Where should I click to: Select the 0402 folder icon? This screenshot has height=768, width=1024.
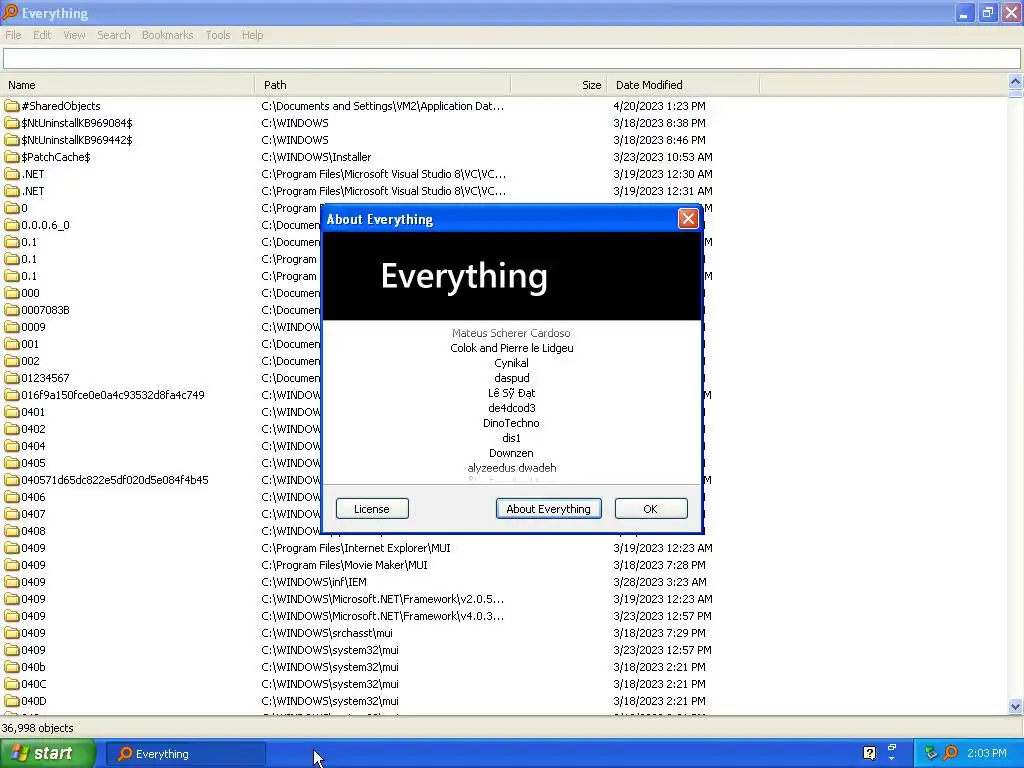click(x=12, y=428)
